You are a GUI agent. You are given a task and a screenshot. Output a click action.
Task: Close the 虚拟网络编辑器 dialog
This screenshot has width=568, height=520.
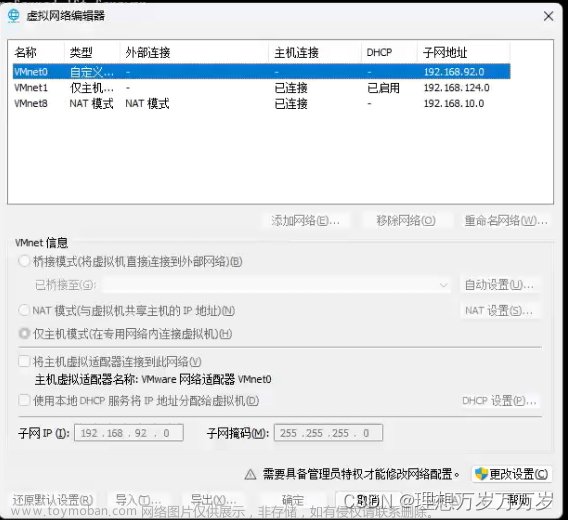(x=548, y=16)
